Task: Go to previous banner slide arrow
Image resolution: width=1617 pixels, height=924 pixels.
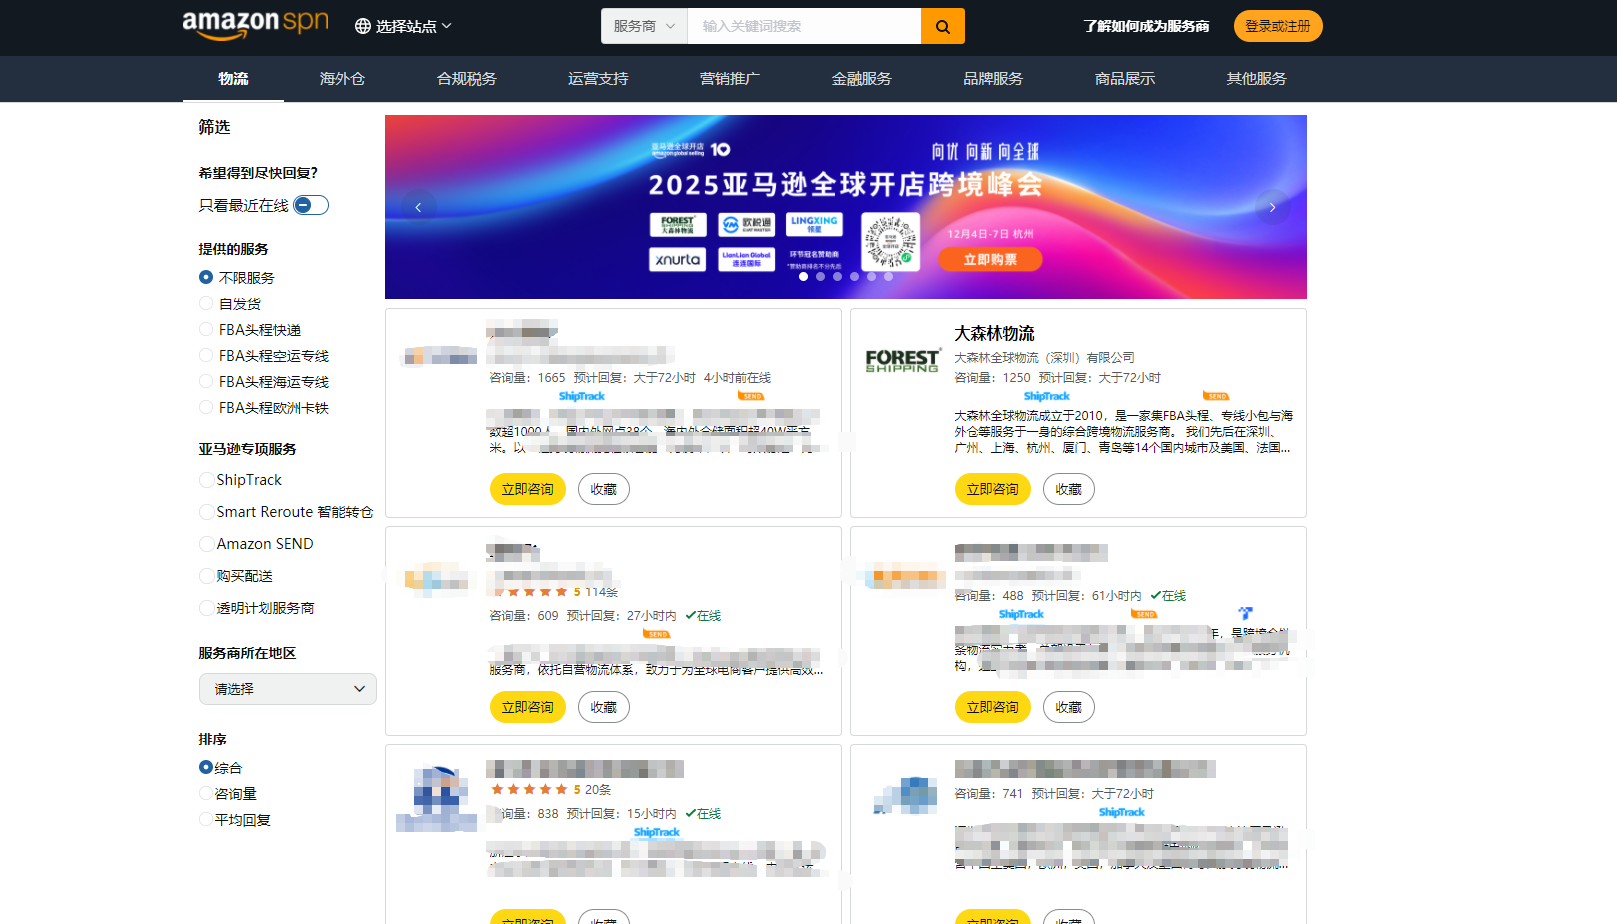Action: click(418, 207)
